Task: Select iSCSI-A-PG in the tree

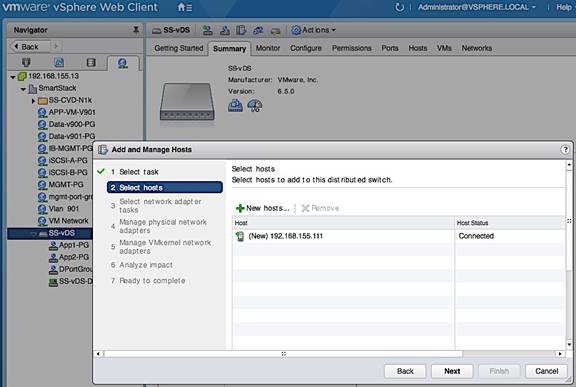Action: [x=63, y=160]
